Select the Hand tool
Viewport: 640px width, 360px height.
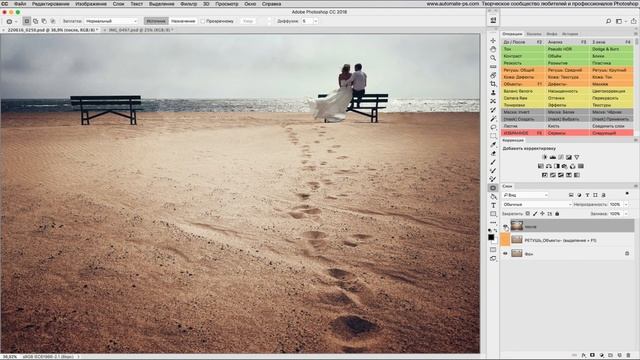pos(493,49)
